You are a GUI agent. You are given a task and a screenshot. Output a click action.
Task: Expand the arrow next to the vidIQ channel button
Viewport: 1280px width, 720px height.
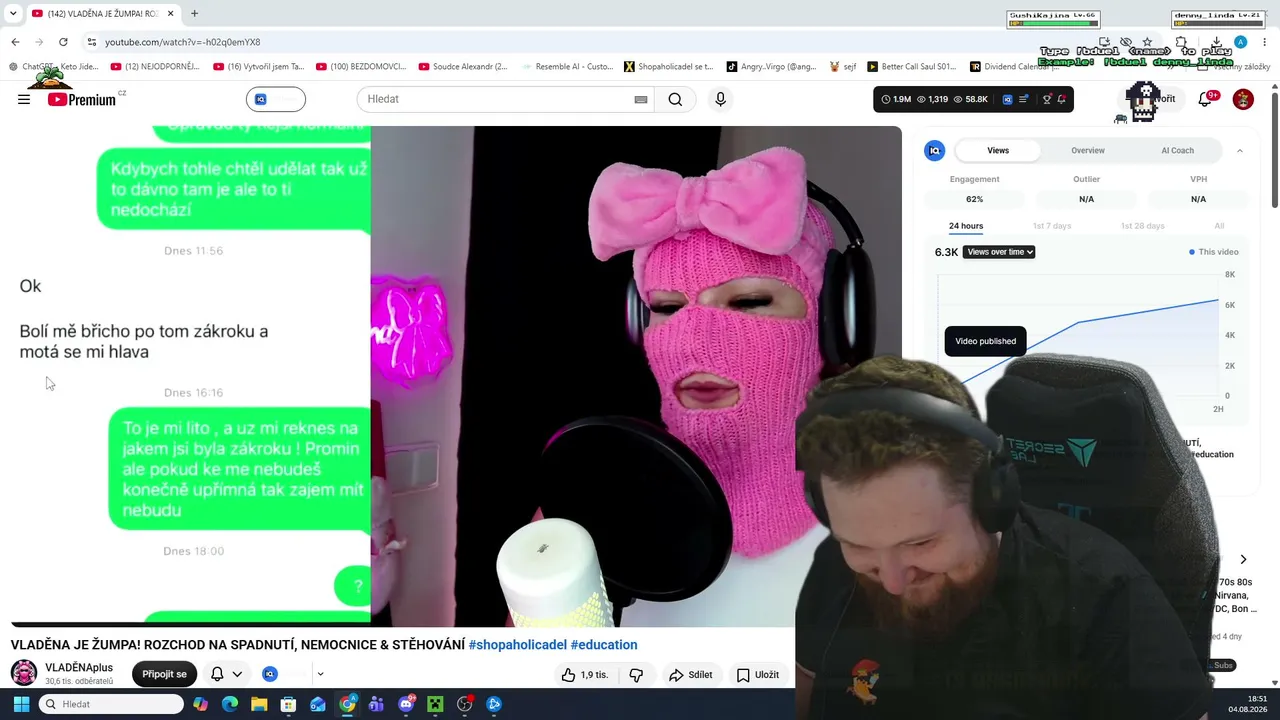[x=320, y=674]
